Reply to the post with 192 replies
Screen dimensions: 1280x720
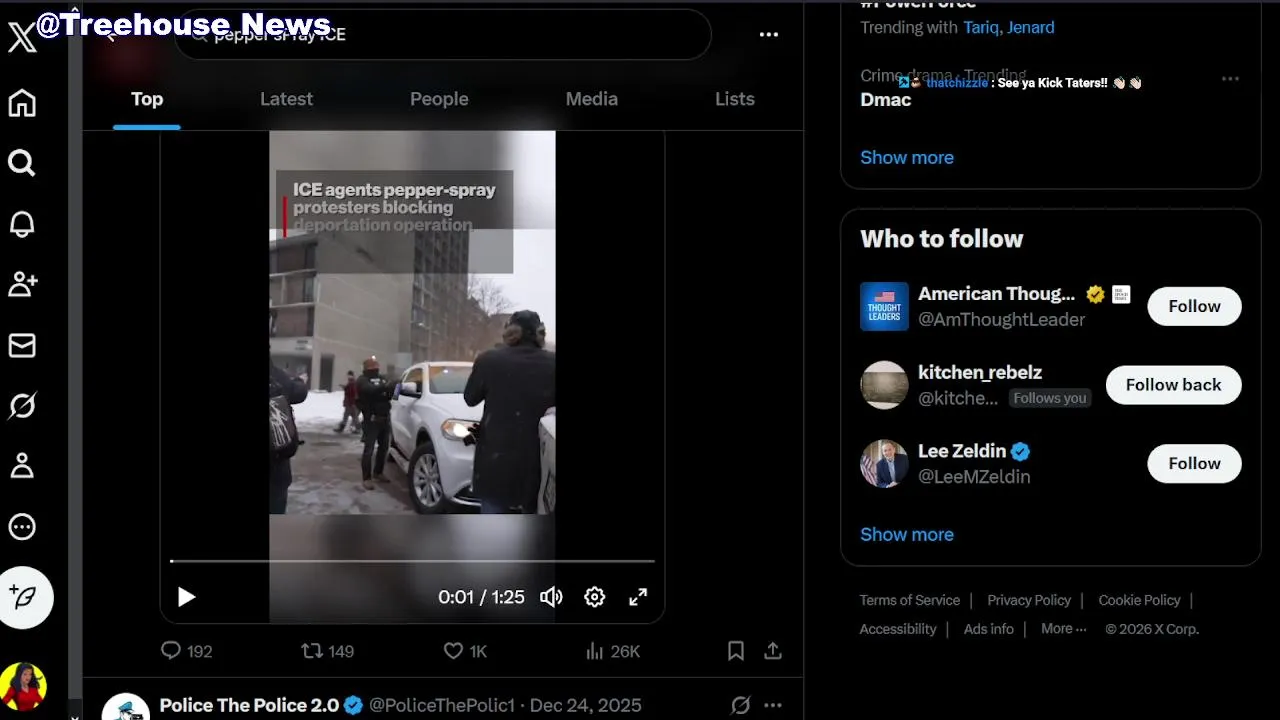click(x=187, y=651)
